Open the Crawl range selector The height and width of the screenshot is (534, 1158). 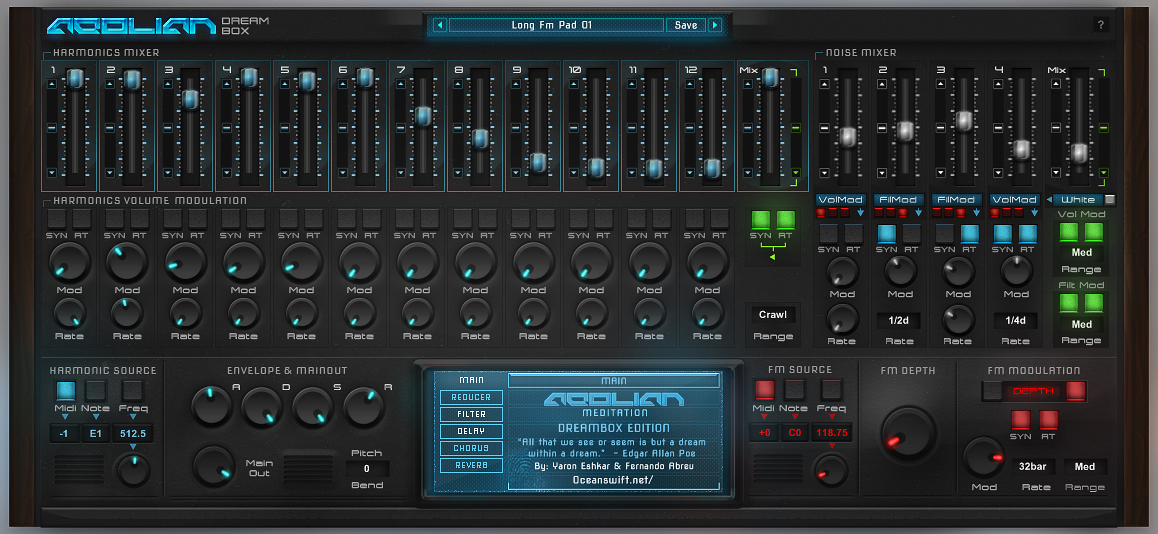773,315
